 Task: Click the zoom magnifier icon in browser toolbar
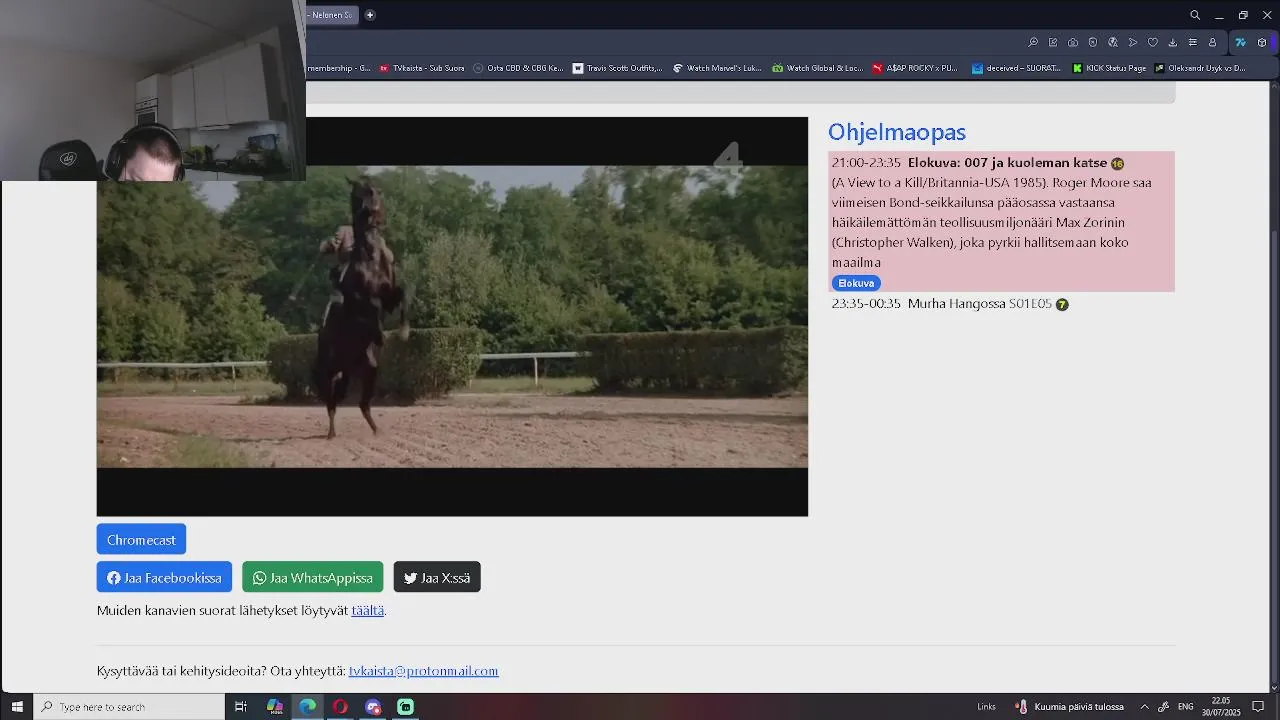coord(1033,43)
